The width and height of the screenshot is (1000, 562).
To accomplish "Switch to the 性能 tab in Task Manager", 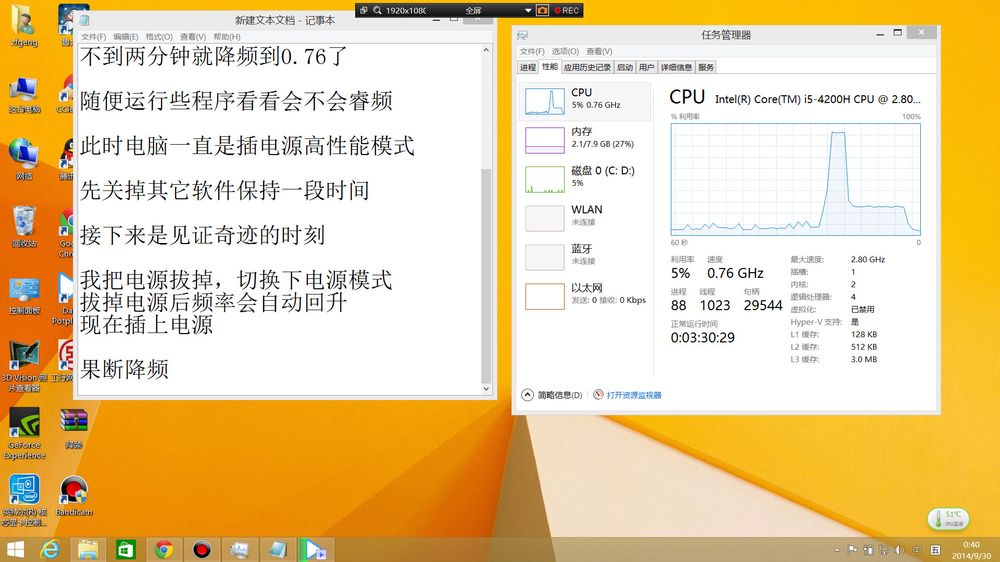I will click(x=550, y=66).
